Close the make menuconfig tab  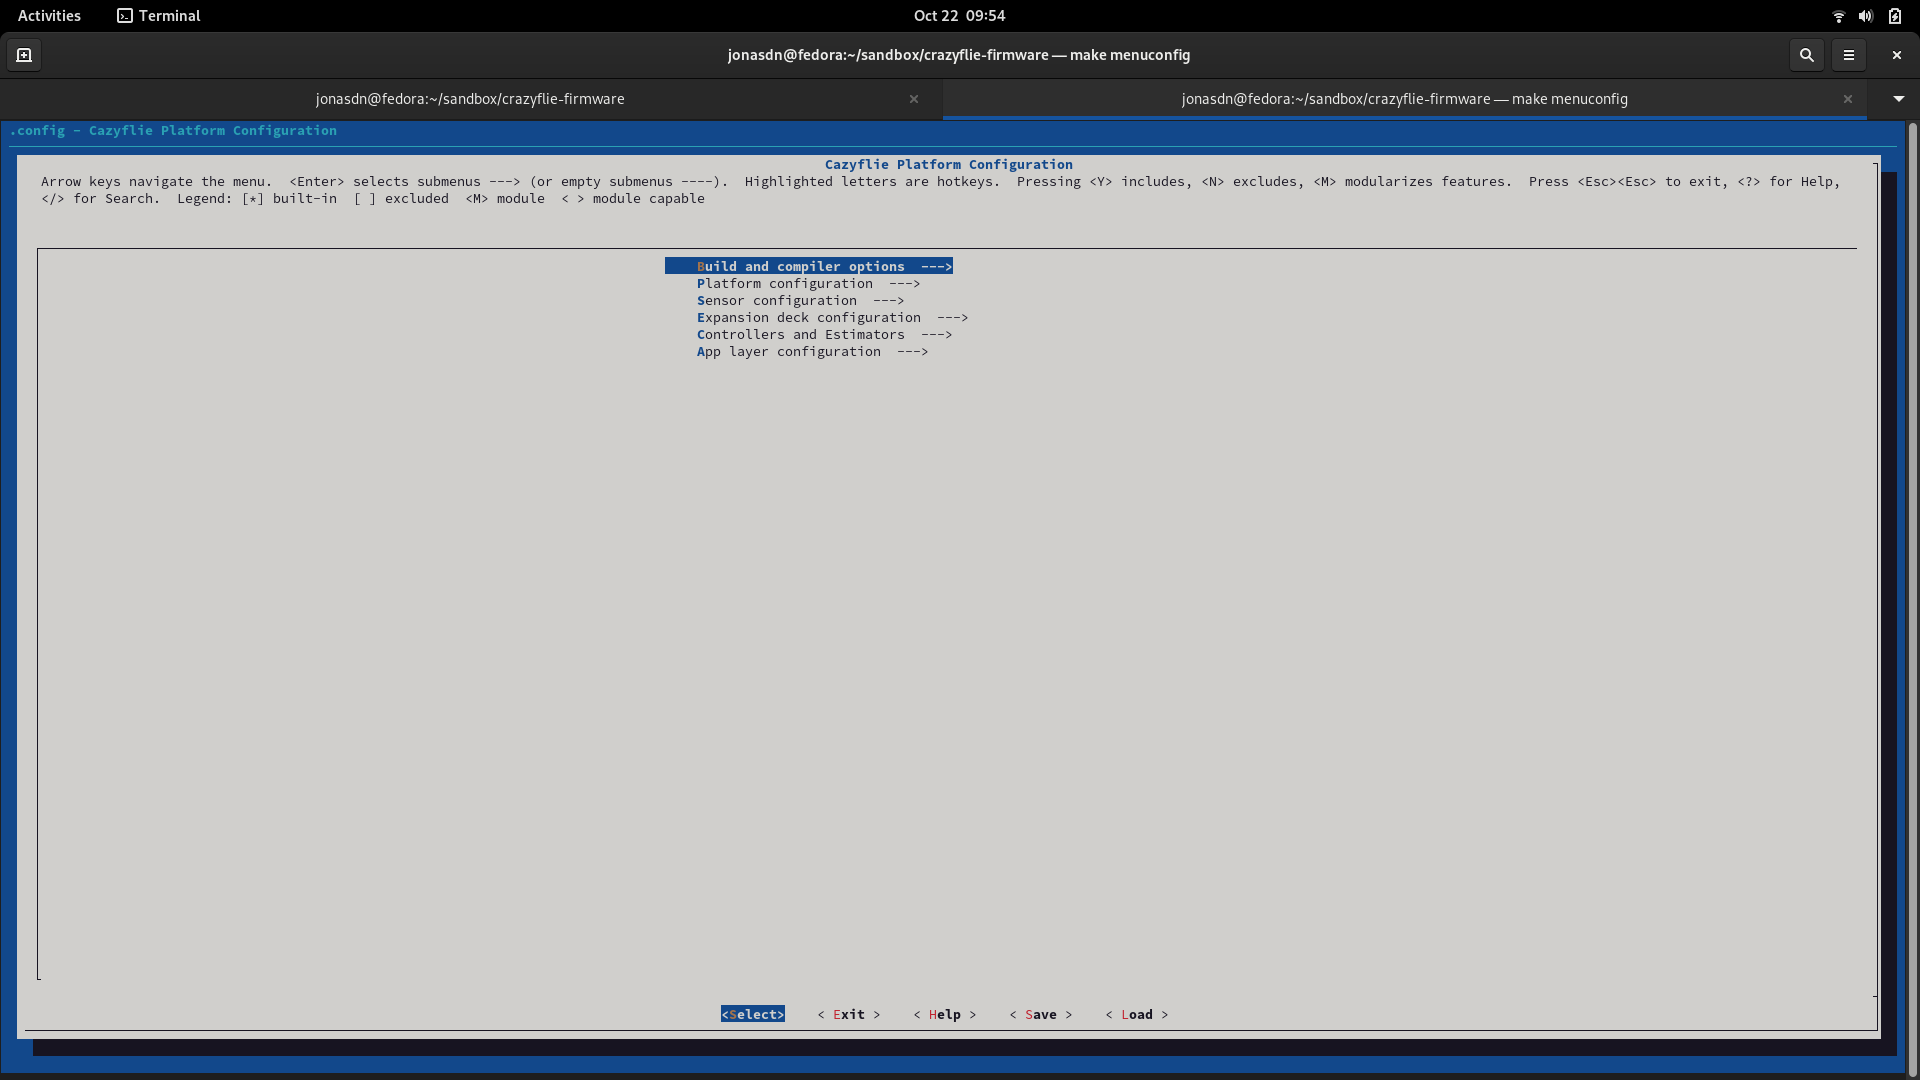(x=1847, y=99)
